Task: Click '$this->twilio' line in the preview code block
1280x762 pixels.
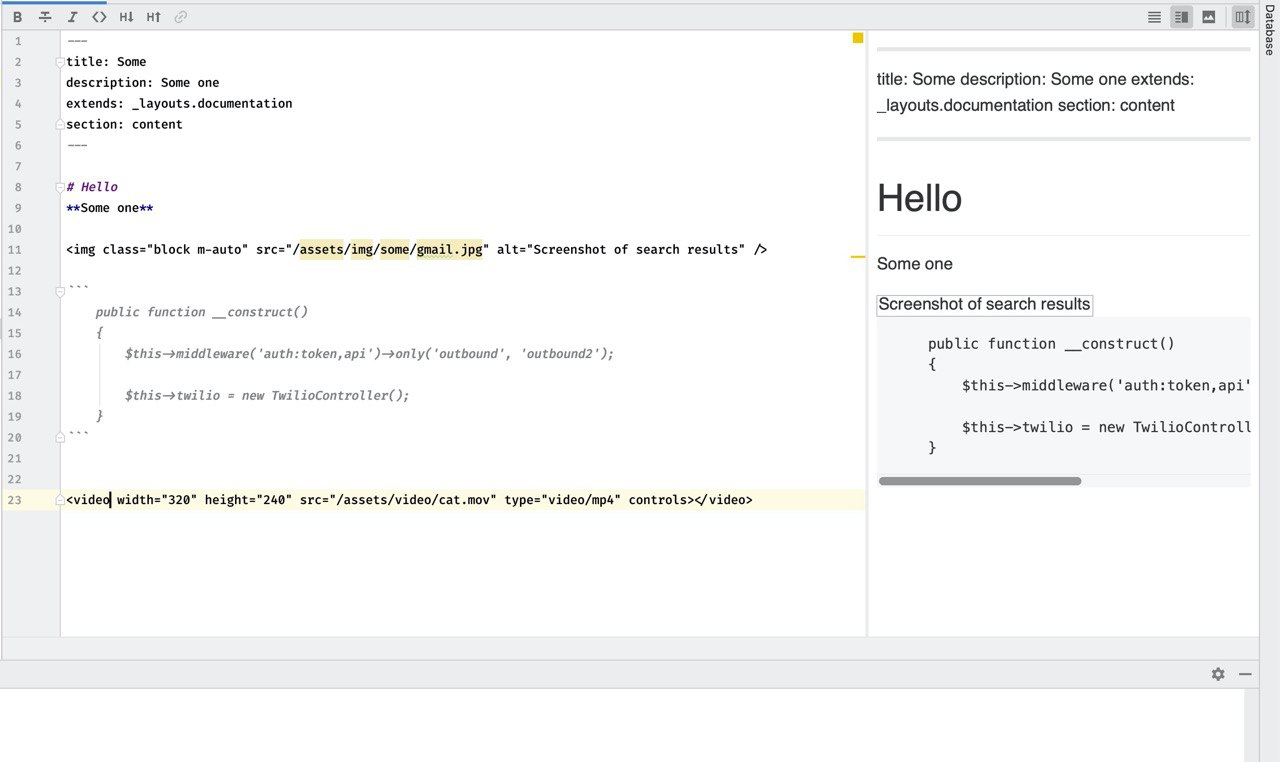Action: click(x=1106, y=427)
